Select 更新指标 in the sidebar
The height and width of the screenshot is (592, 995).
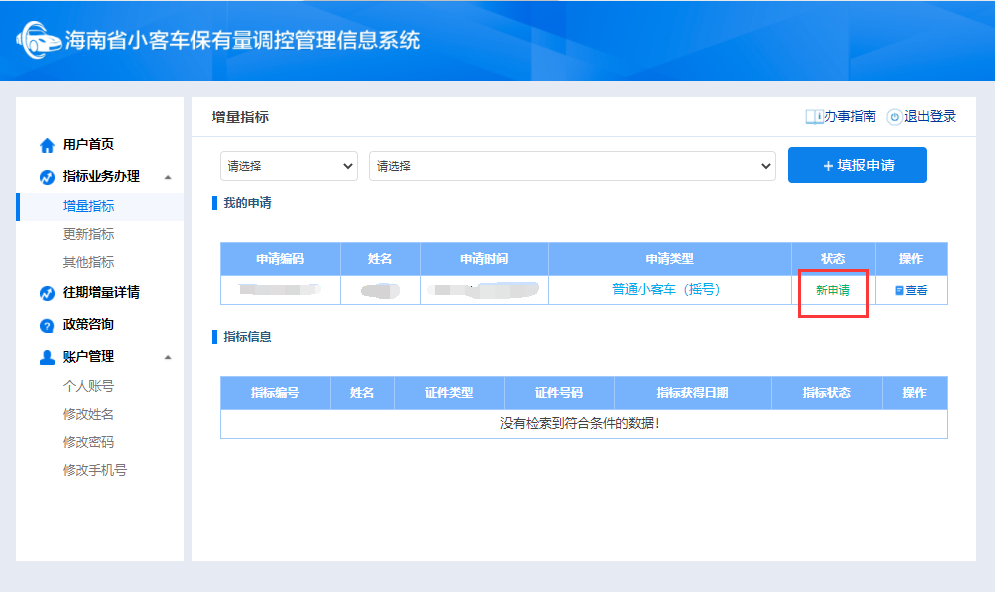88,234
